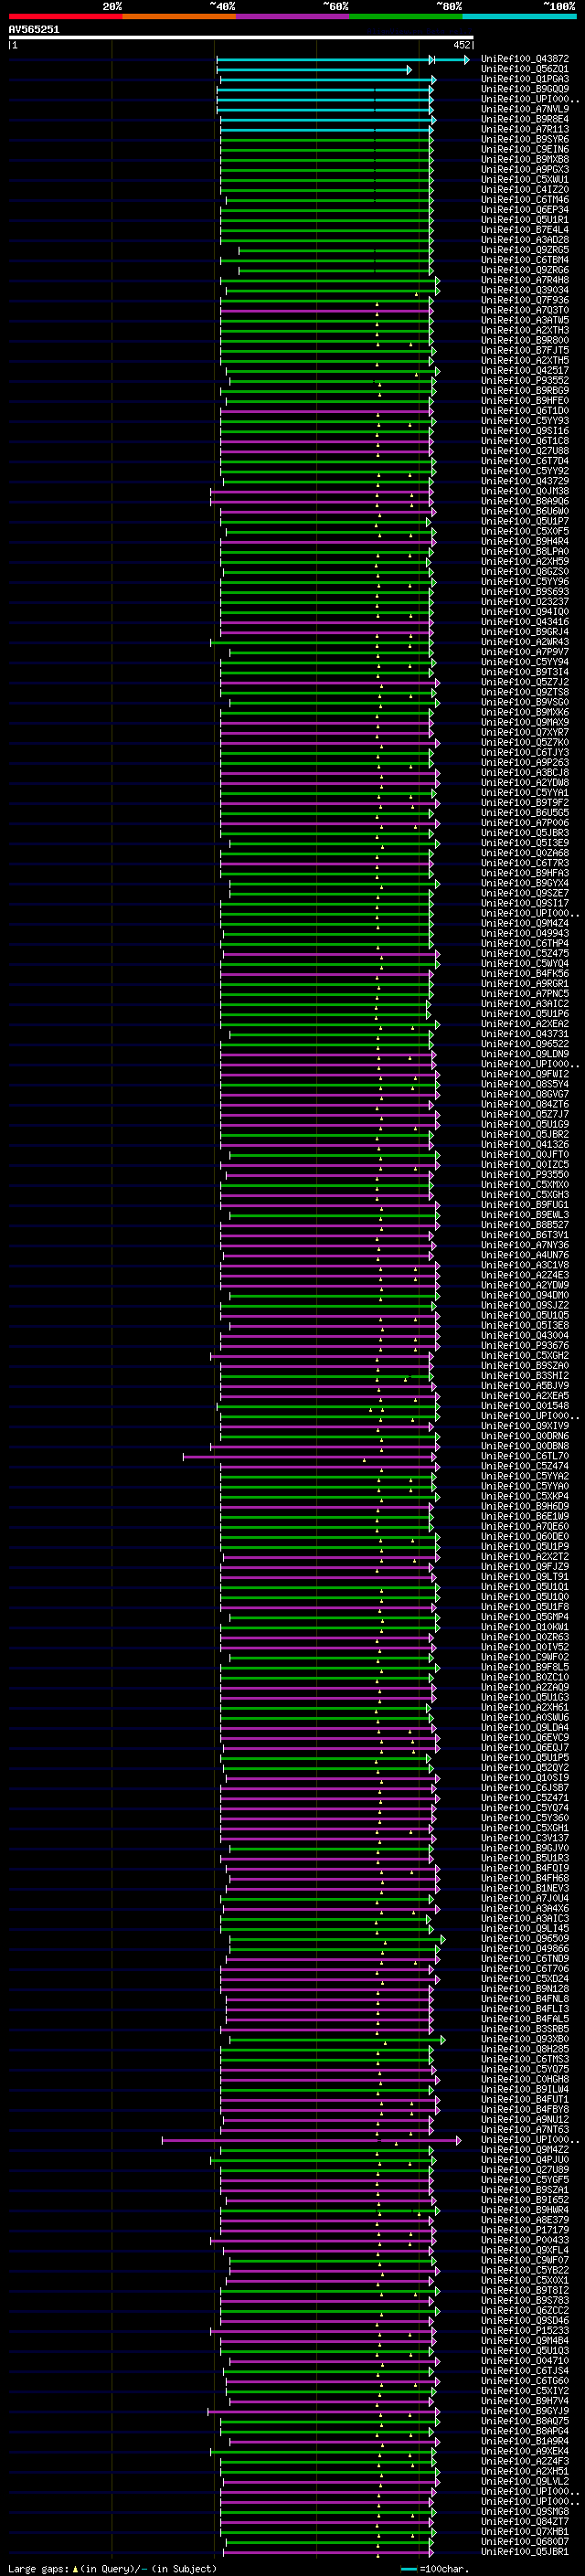Select the UniRef100_C5XKP4 label
The height and width of the screenshot is (2576, 585).
(524, 1495)
